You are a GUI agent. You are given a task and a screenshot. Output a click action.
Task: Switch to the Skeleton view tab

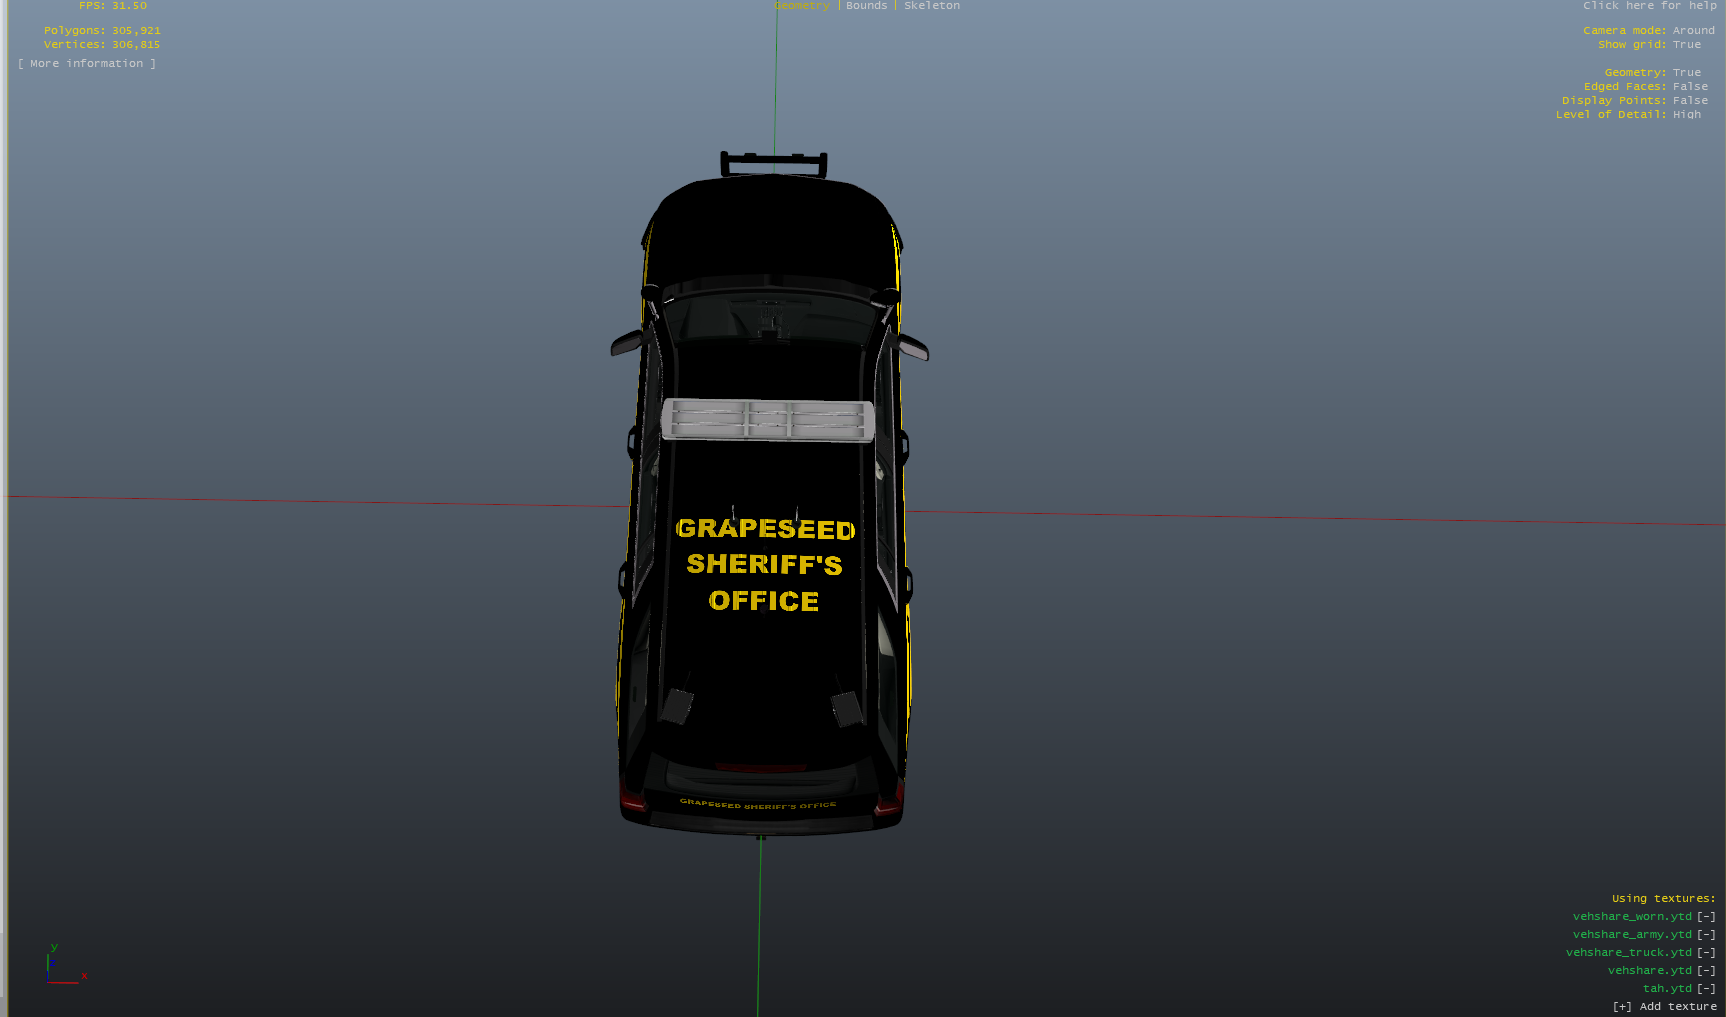pyautogui.click(x=932, y=6)
